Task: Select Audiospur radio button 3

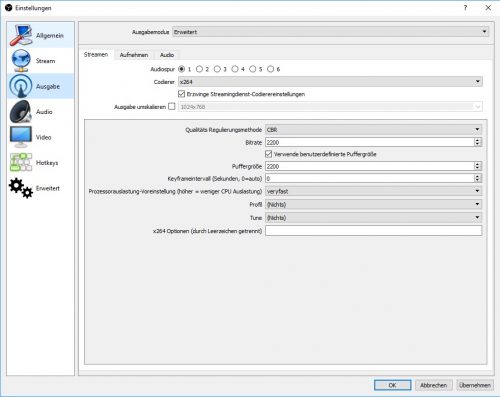Action: pyautogui.click(x=217, y=69)
